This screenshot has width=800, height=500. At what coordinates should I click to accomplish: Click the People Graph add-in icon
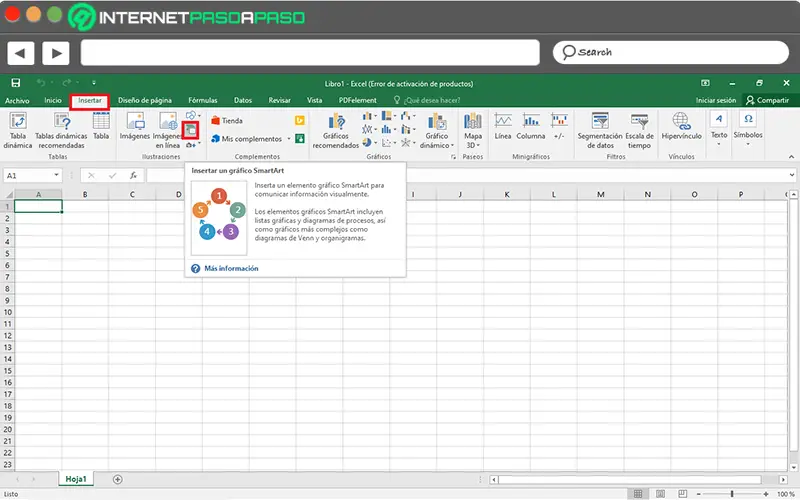300,138
